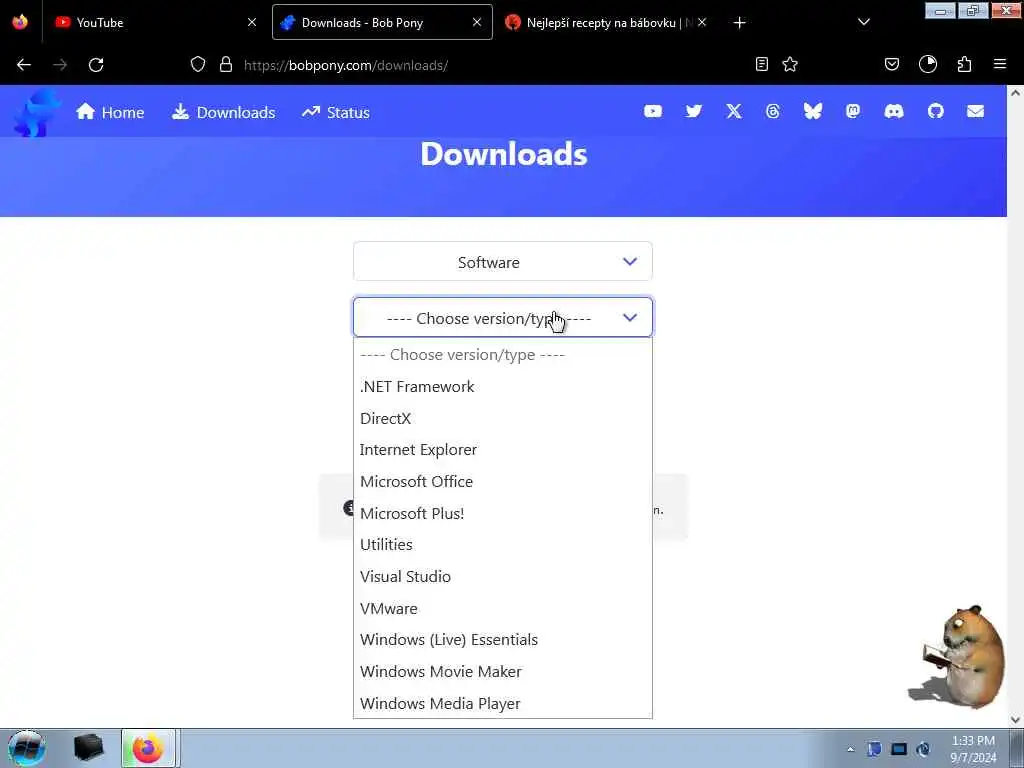This screenshot has height=768, width=1024.
Task: Reload the page with refresh icon
Action: 96,65
